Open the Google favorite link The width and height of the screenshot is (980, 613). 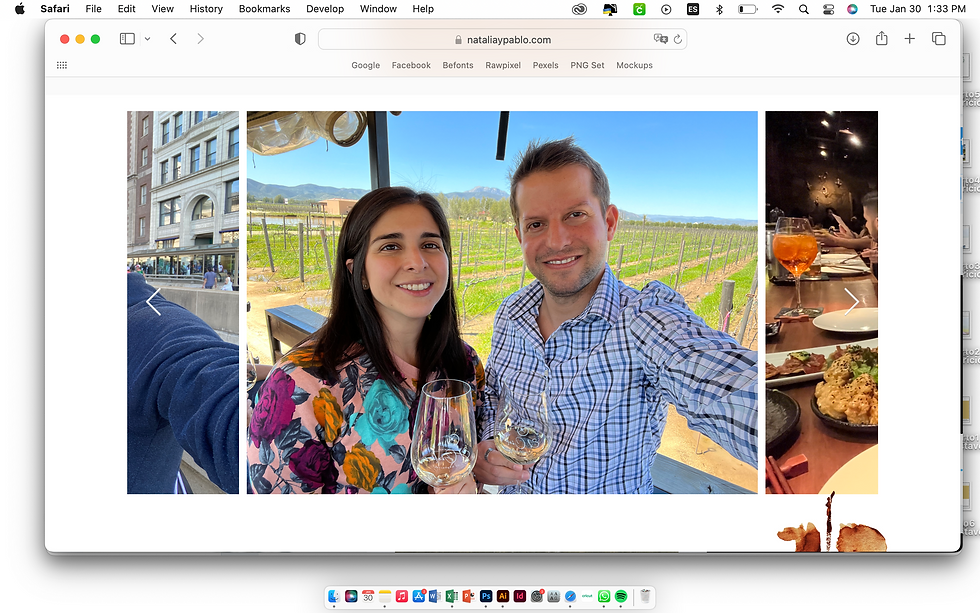point(366,65)
